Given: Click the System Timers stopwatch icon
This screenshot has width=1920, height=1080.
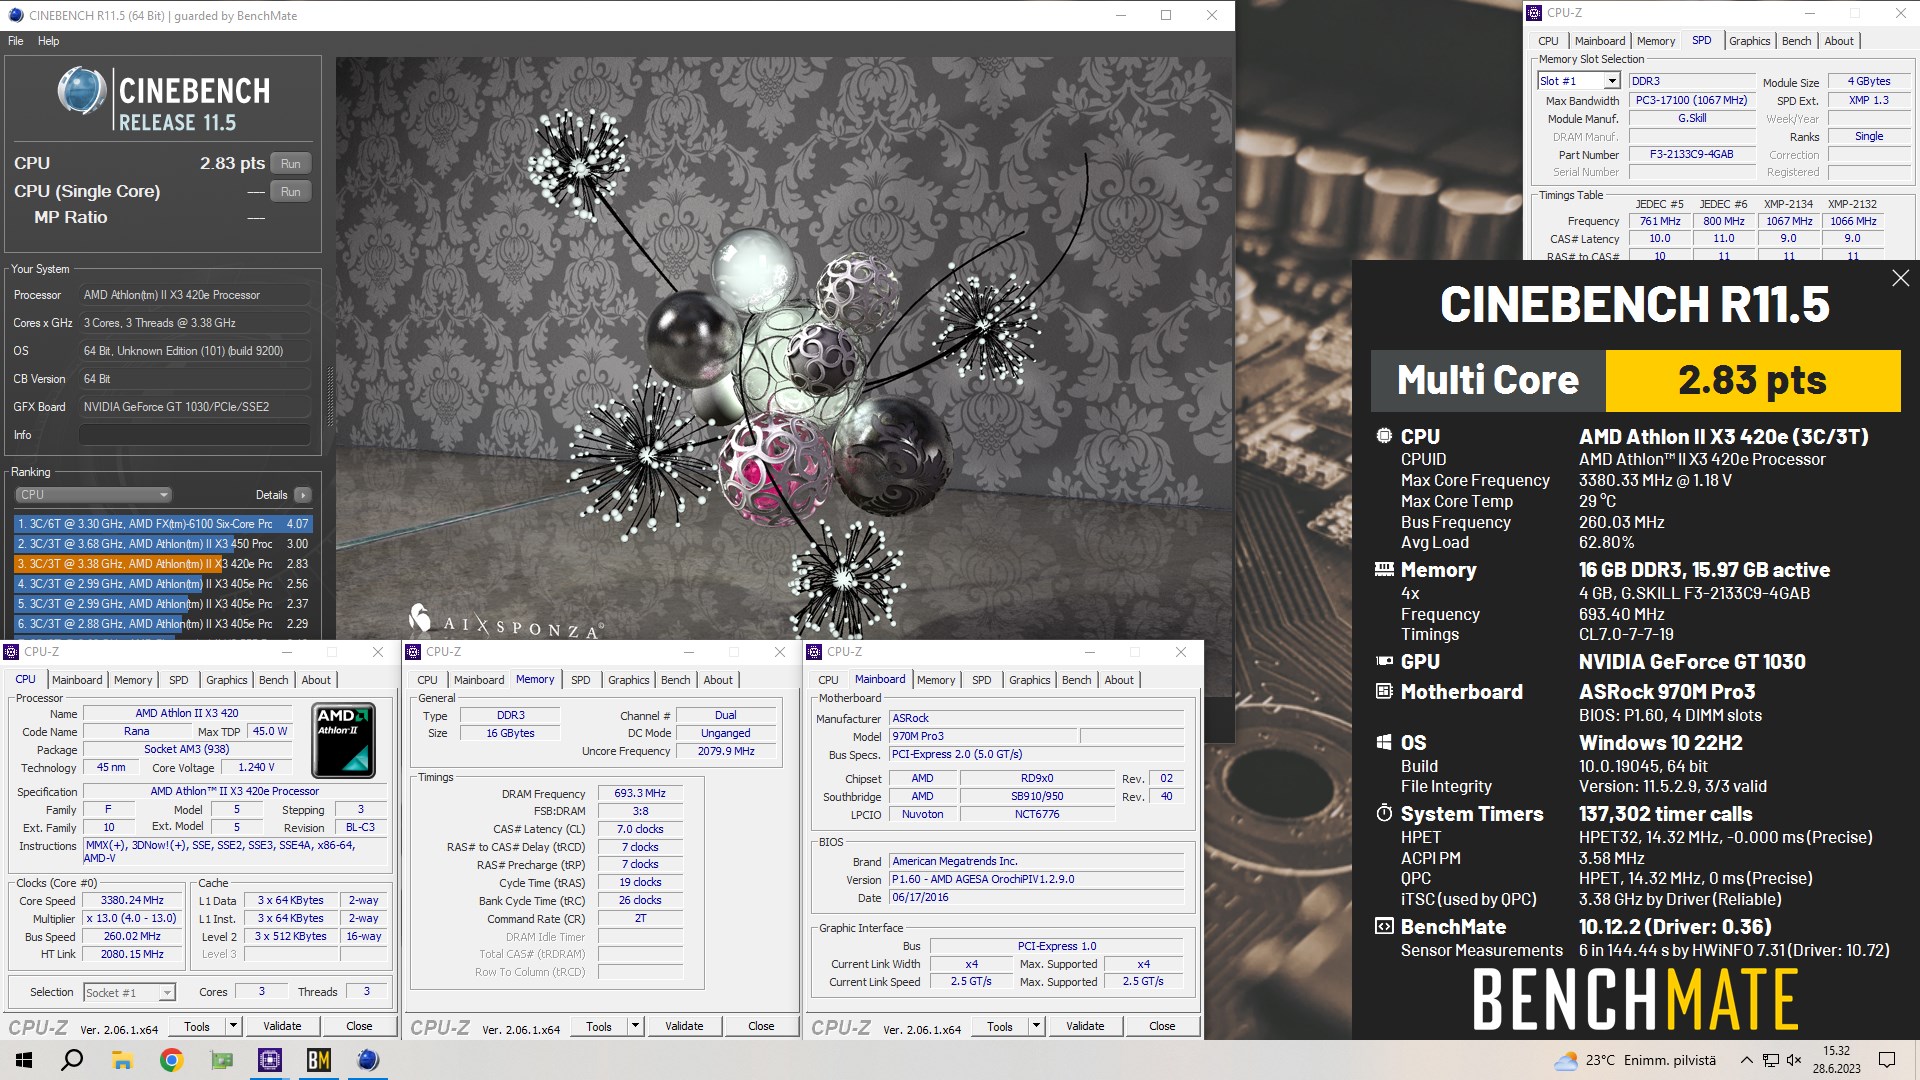Looking at the screenshot, I should [1384, 813].
